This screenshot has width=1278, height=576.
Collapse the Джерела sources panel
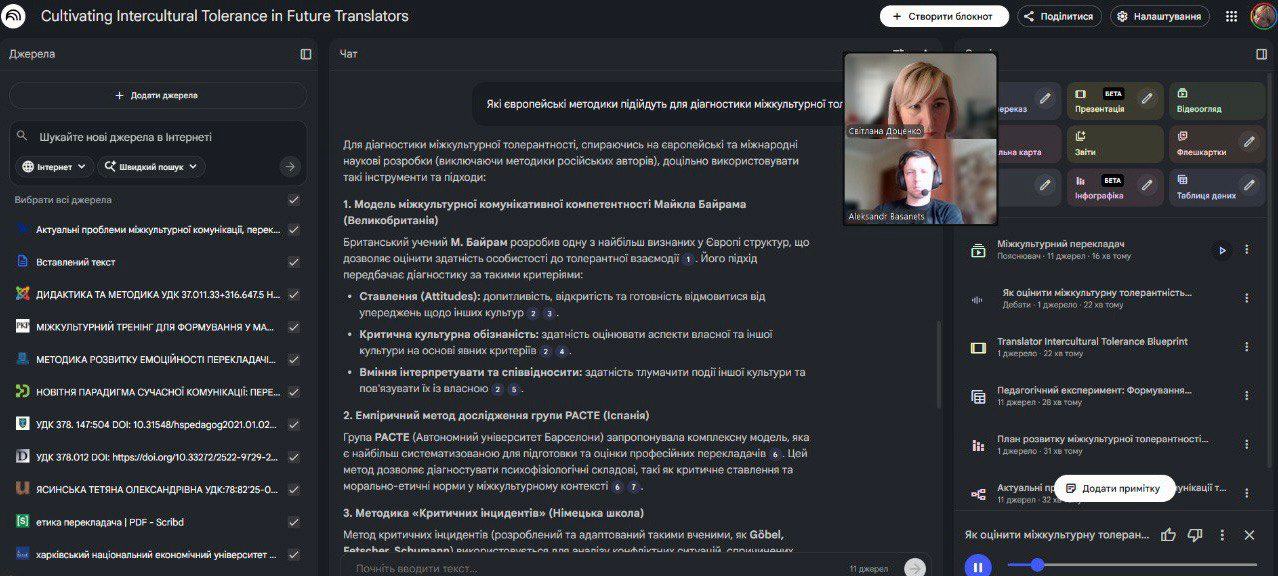[306, 54]
